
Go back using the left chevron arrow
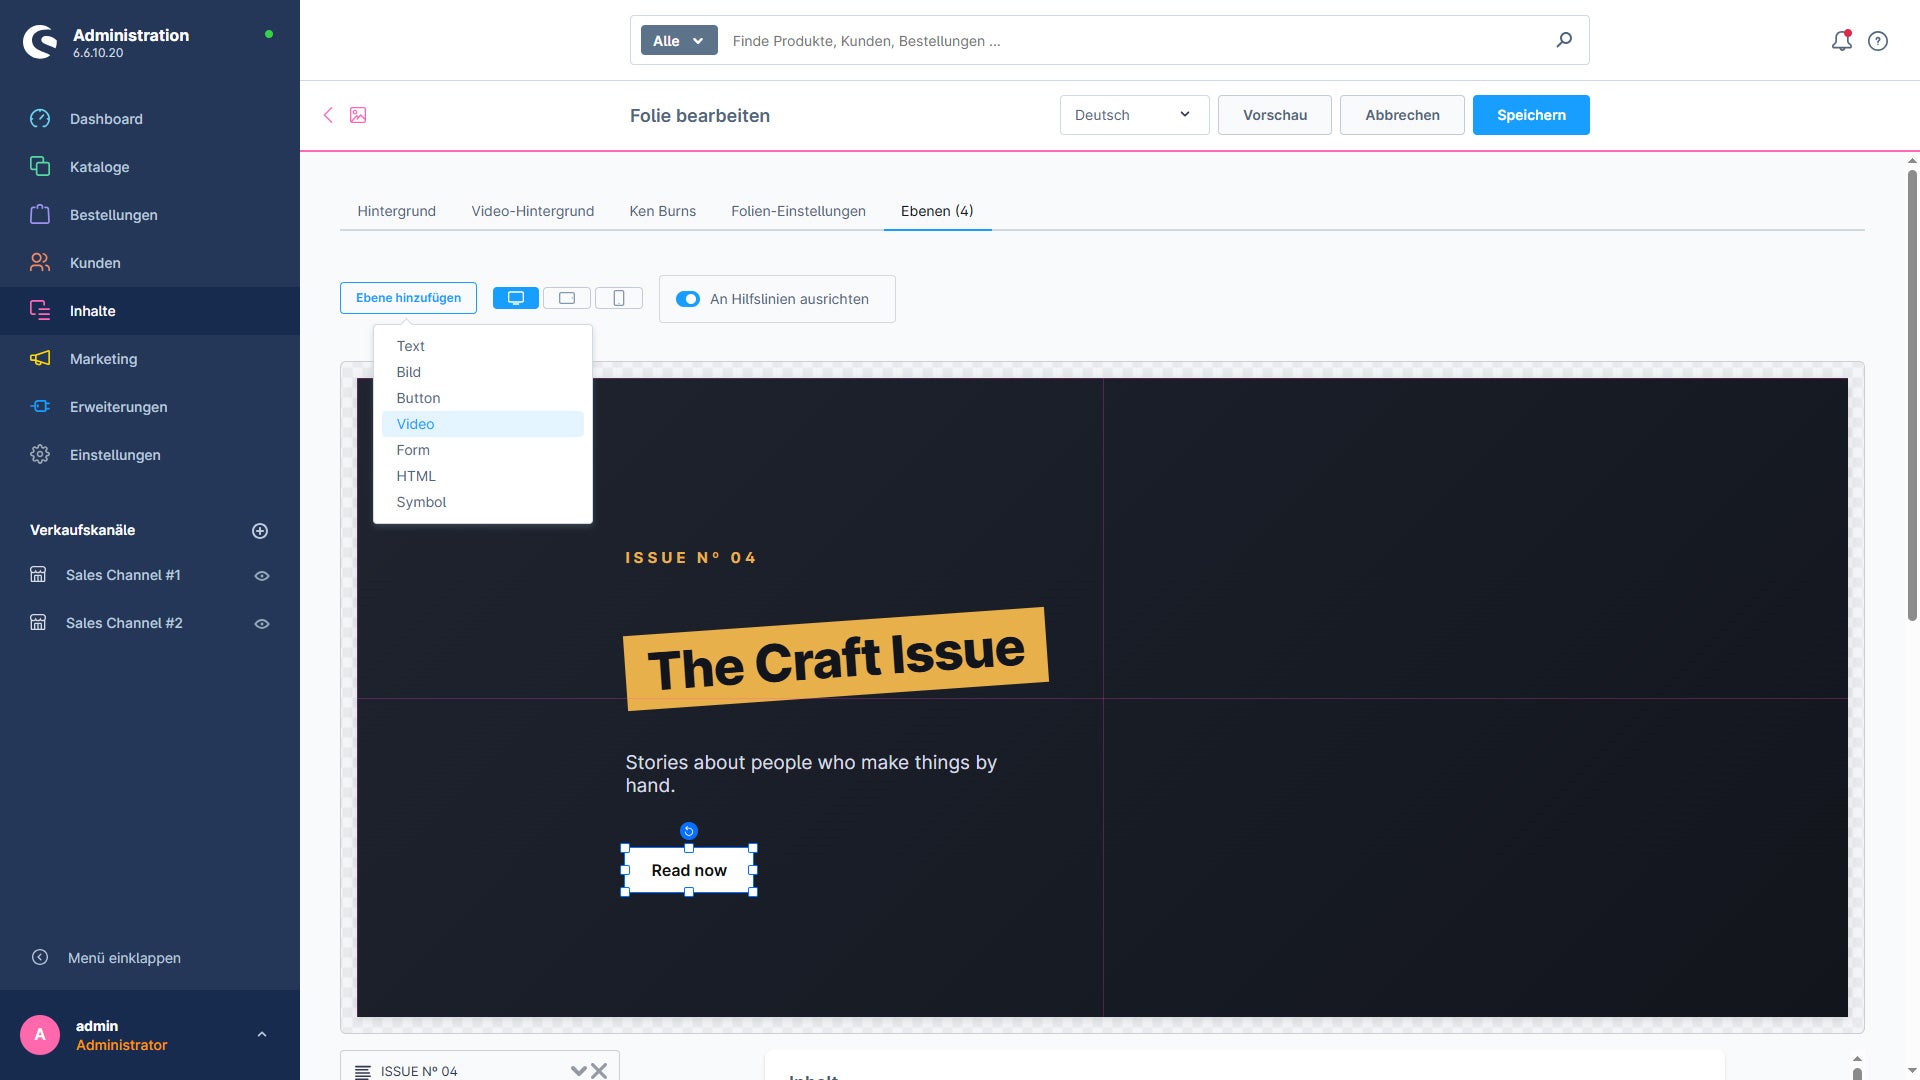click(328, 115)
